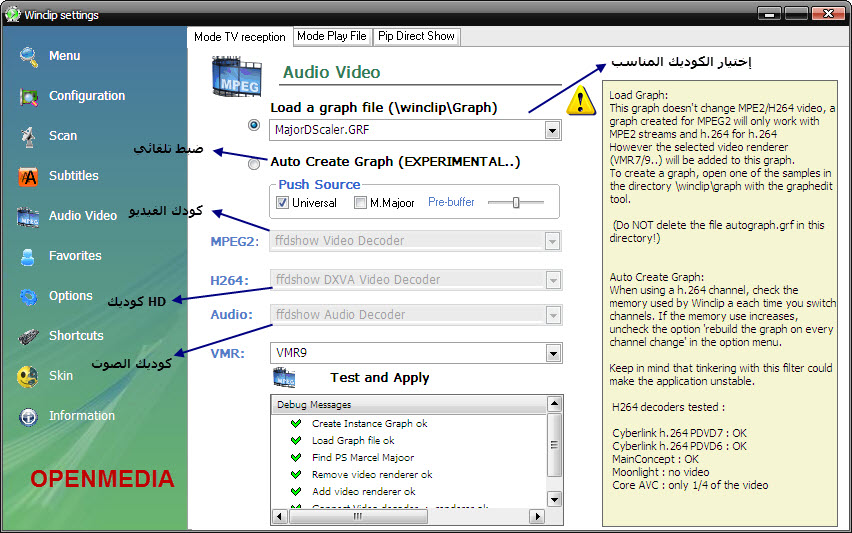Click debug messages scroll down arrow
The width and height of the screenshot is (852, 533).
click(x=554, y=499)
